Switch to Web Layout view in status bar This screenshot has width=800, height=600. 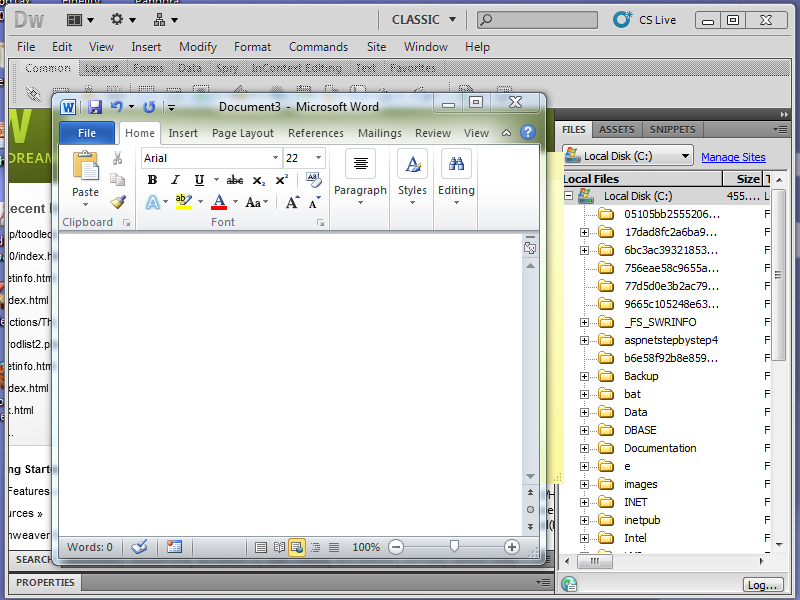tap(297, 547)
